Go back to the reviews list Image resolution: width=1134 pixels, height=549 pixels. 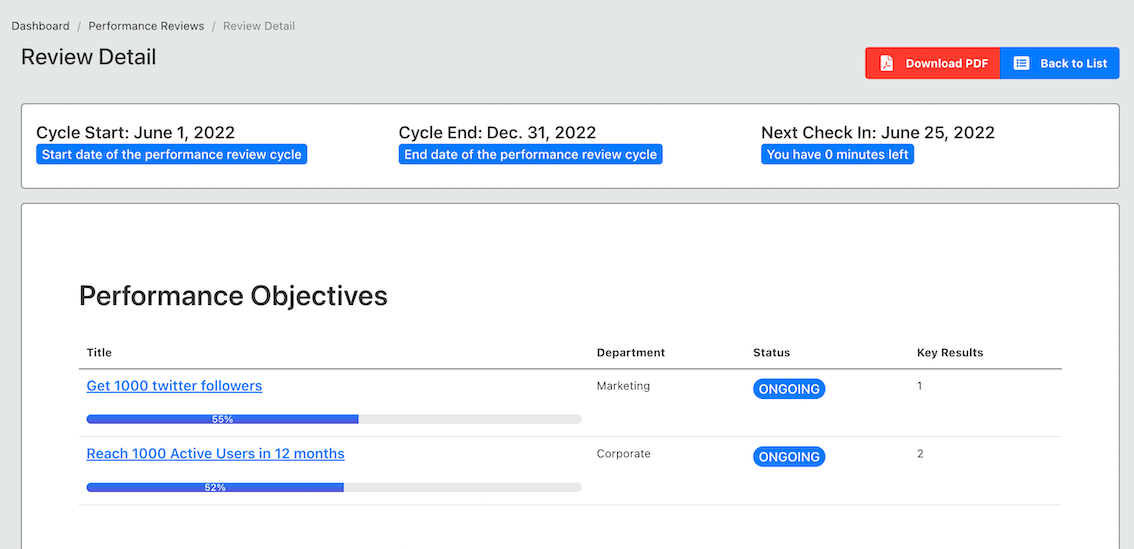click(x=1060, y=63)
